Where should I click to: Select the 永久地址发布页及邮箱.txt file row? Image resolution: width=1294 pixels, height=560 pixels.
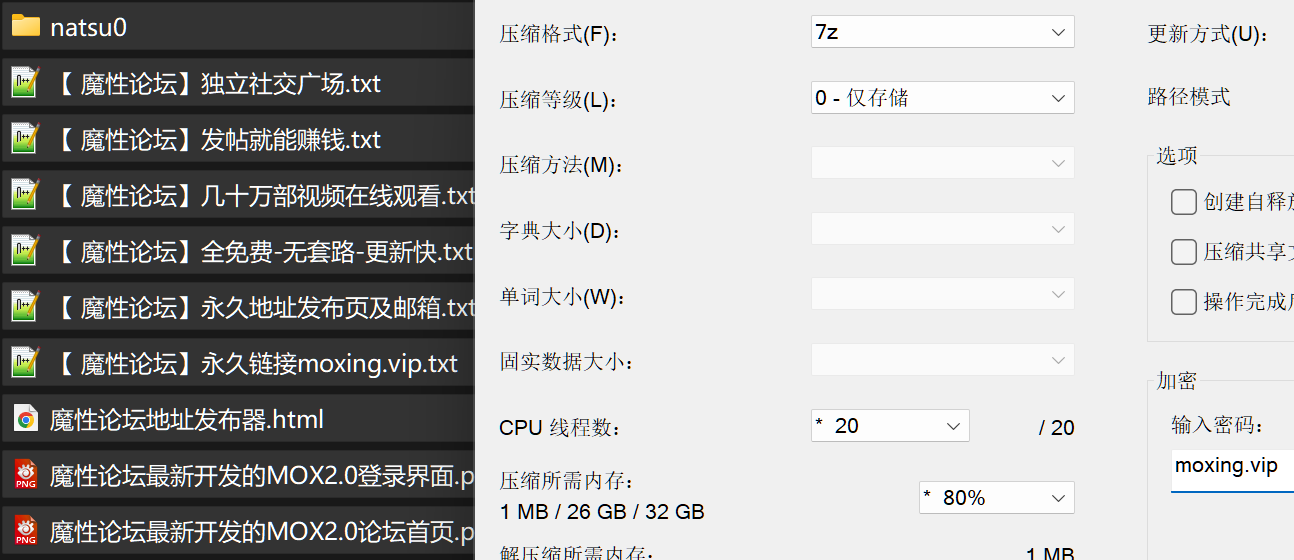[237, 307]
